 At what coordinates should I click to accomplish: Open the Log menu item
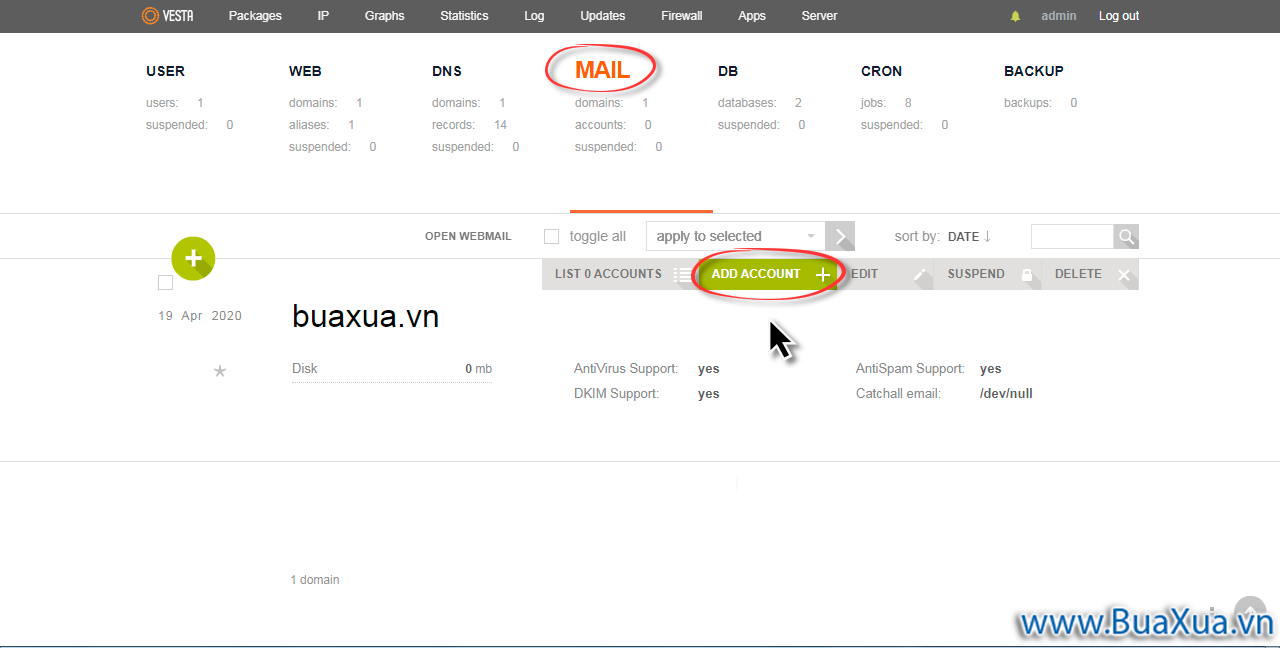tap(534, 16)
